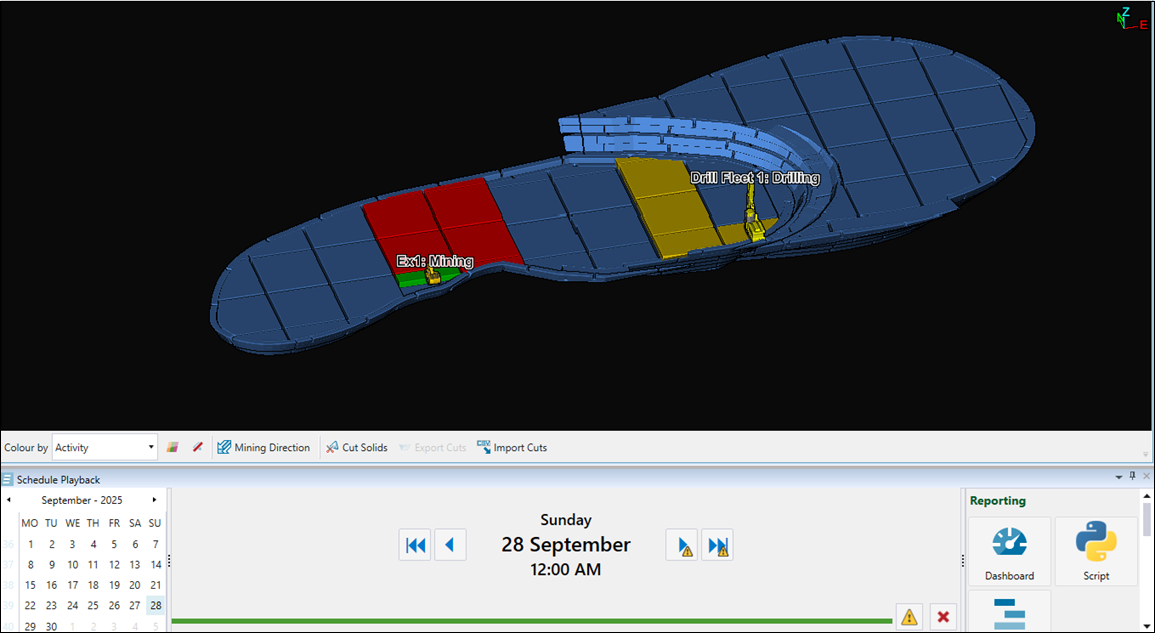
Task: Step playback backward one period
Action: (450, 545)
